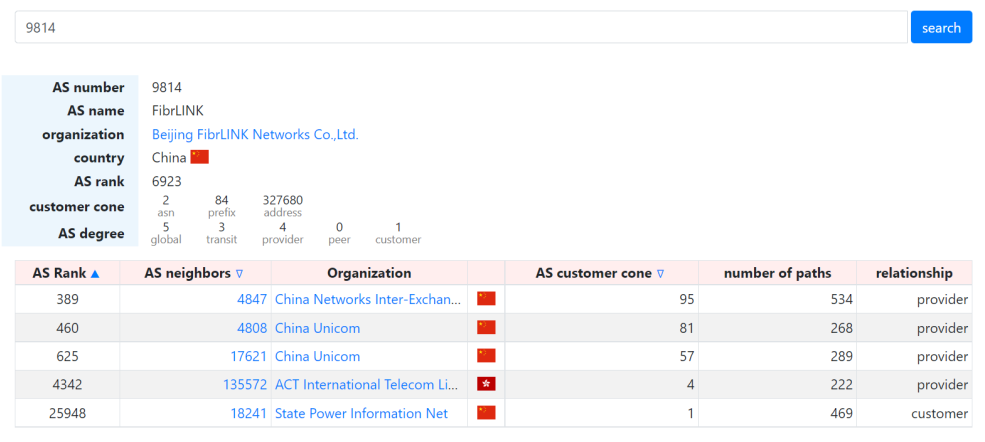This screenshot has width=985, height=442.
Task: Click the blue search button
Action: pyautogui.click(x=941, y=28)
